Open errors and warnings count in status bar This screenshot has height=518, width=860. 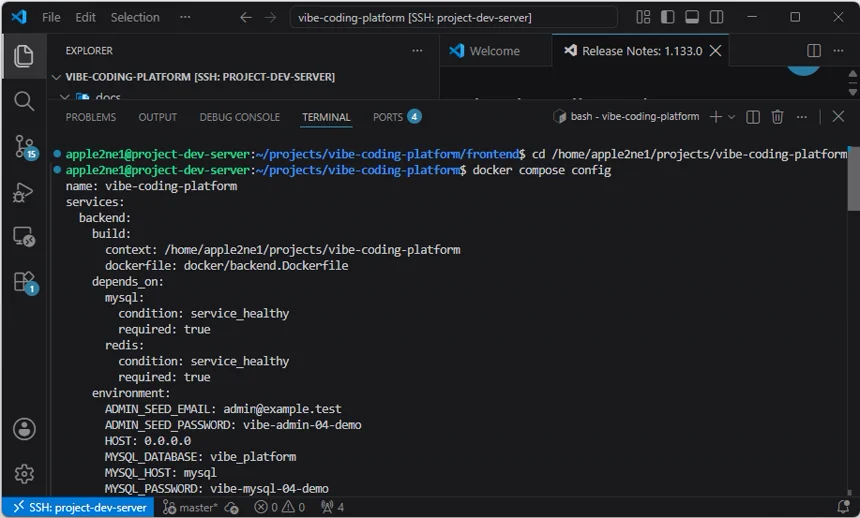[280, 508]
